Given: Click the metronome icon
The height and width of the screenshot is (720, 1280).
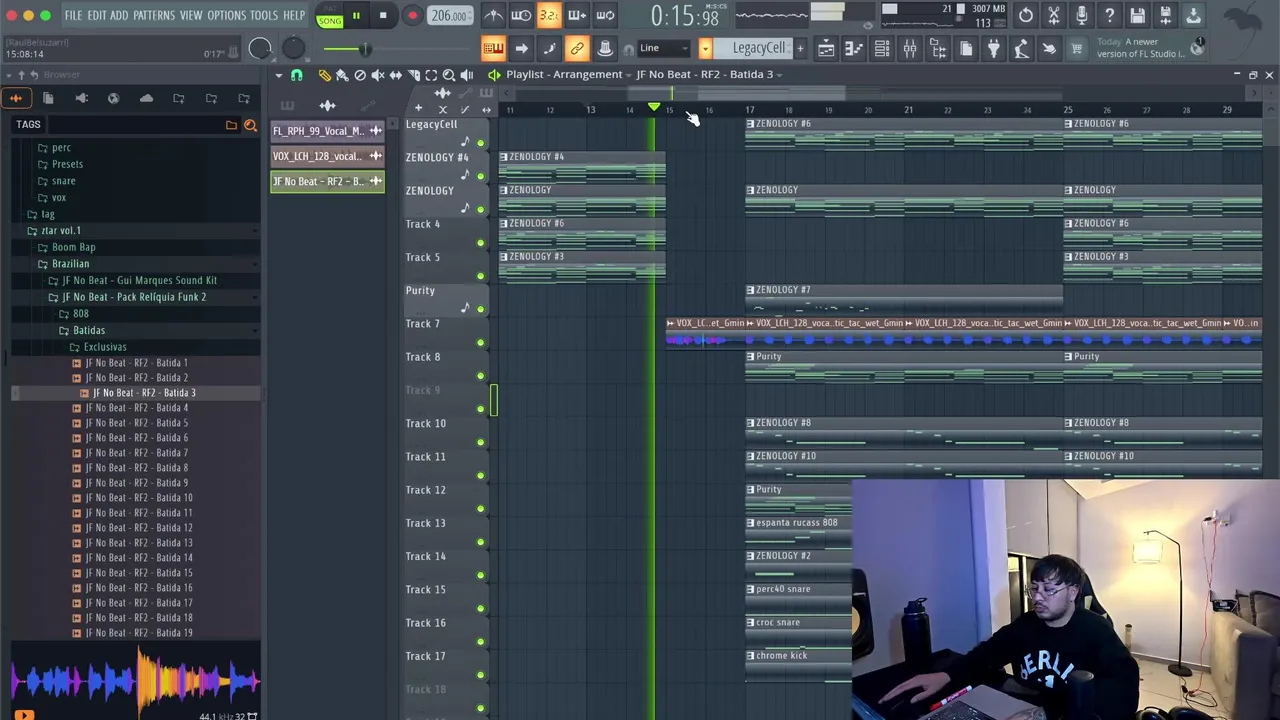Looking at the screenshot, I should point(493,15).
